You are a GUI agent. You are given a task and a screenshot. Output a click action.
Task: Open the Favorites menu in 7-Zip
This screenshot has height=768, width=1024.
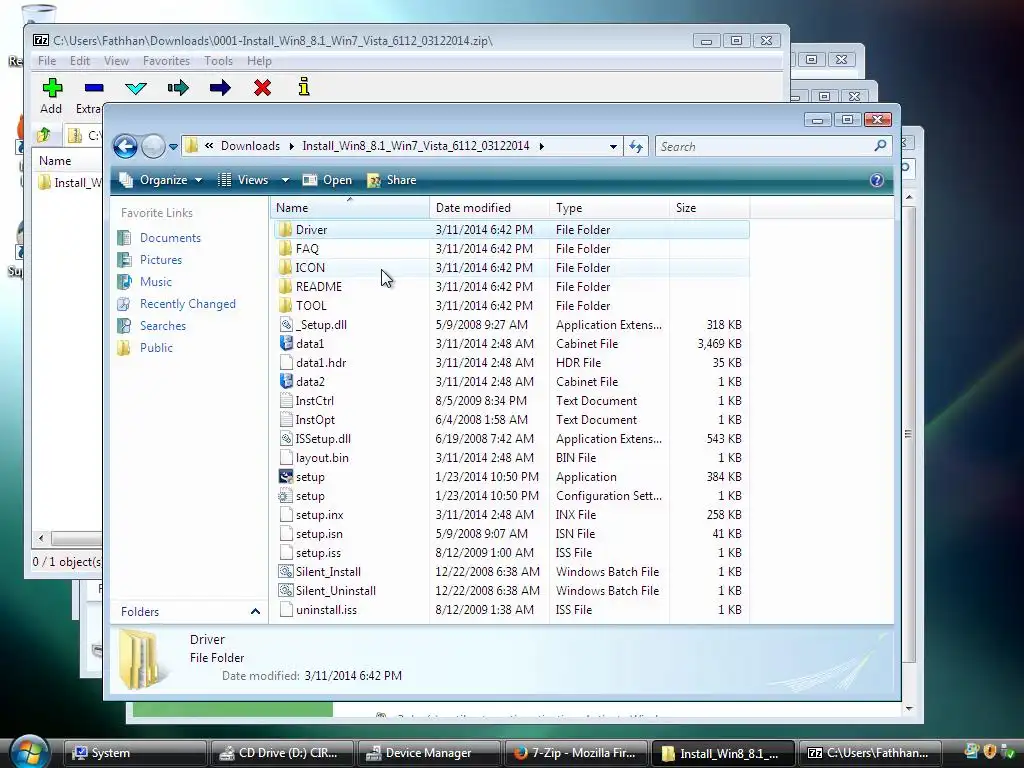[x=167, y=61]
